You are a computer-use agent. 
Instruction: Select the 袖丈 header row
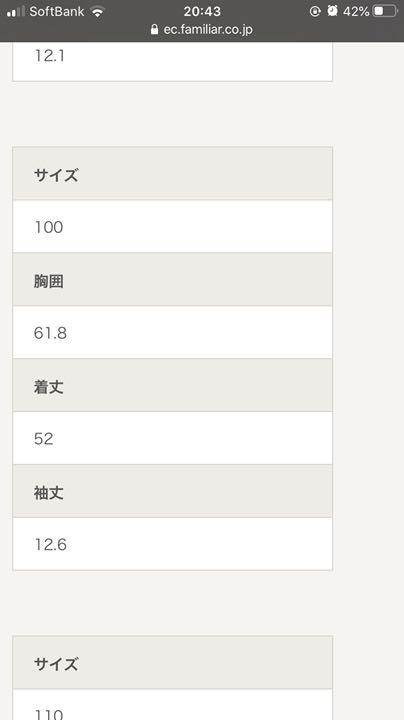pyautogui.click(x=173, y=491)
